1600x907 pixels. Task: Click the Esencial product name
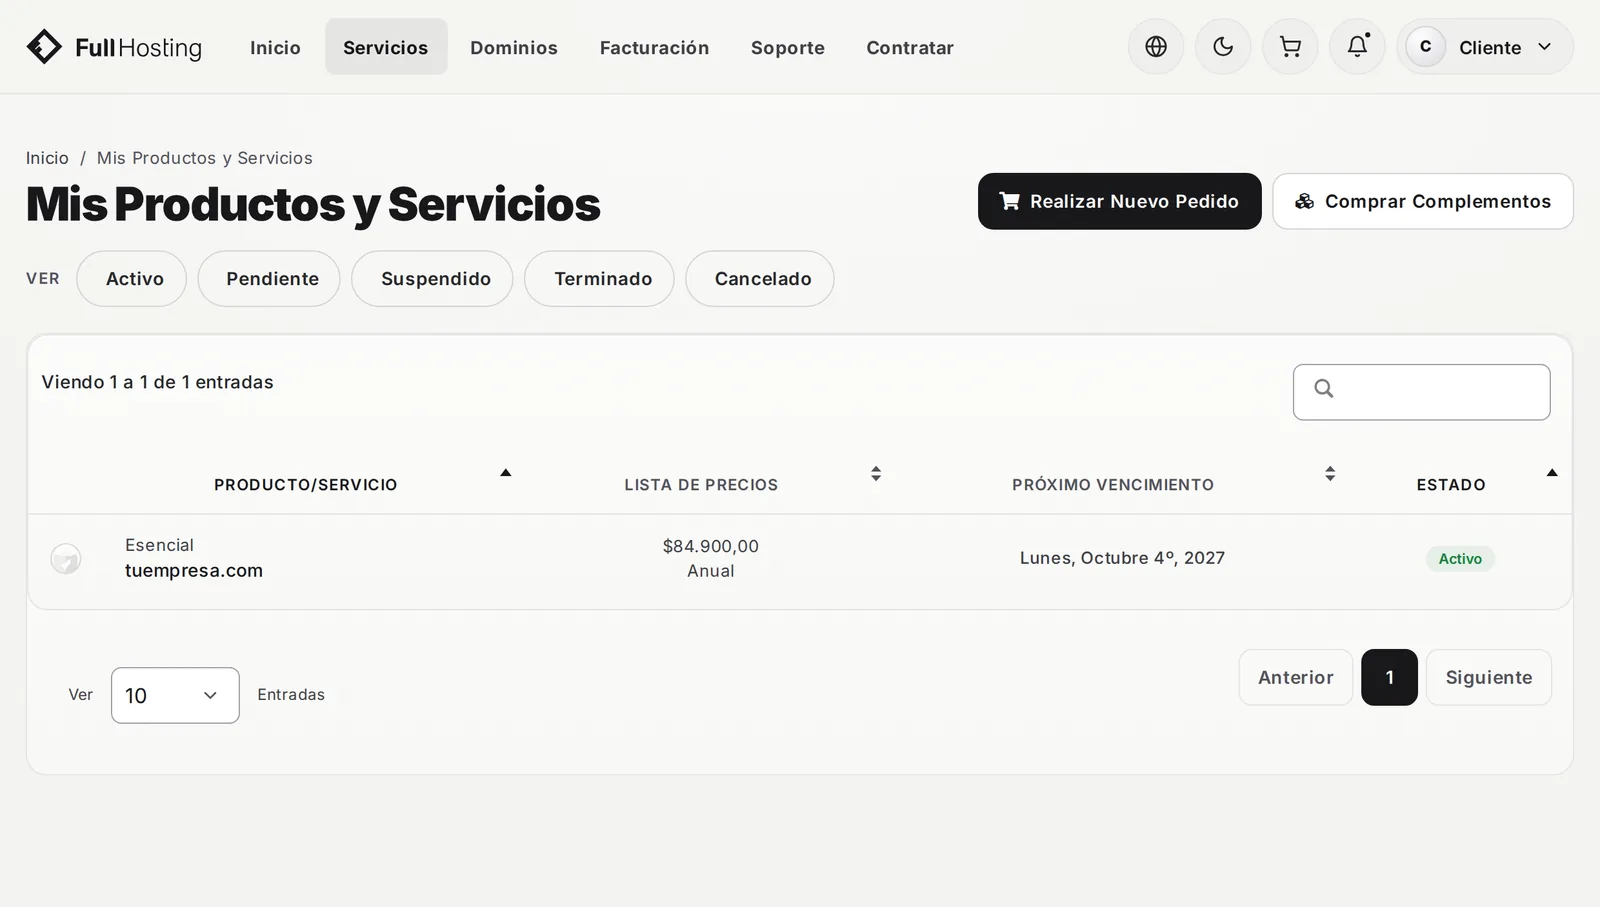tap(159, 545)
